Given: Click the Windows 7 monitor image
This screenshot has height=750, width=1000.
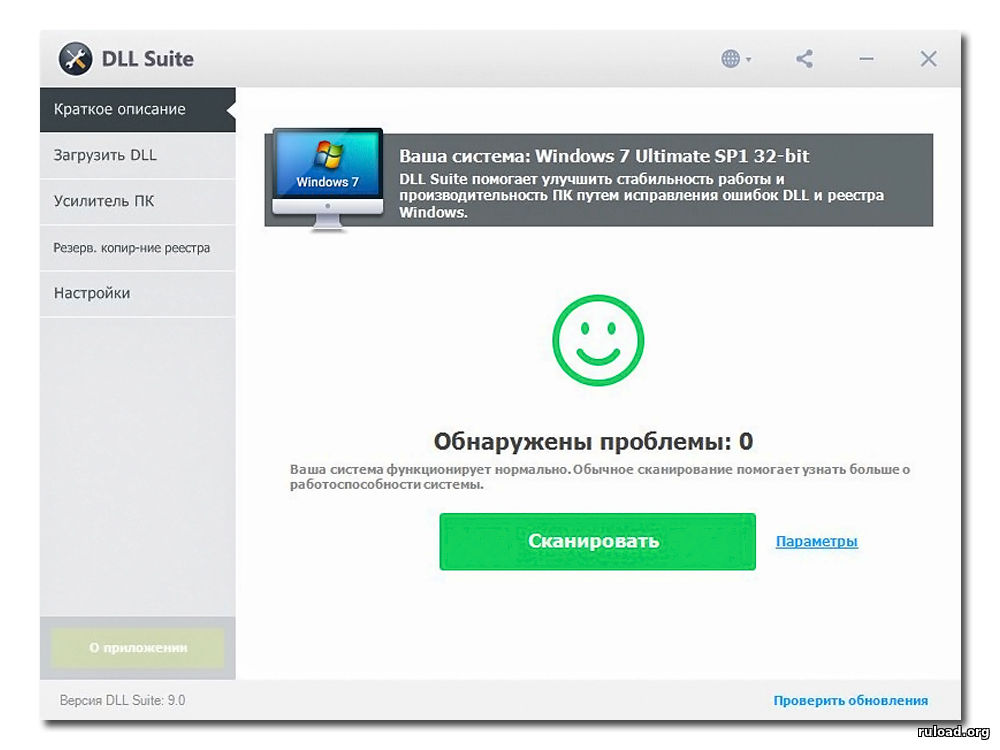Looking at the screenshot, I should [x=328, y=179].
